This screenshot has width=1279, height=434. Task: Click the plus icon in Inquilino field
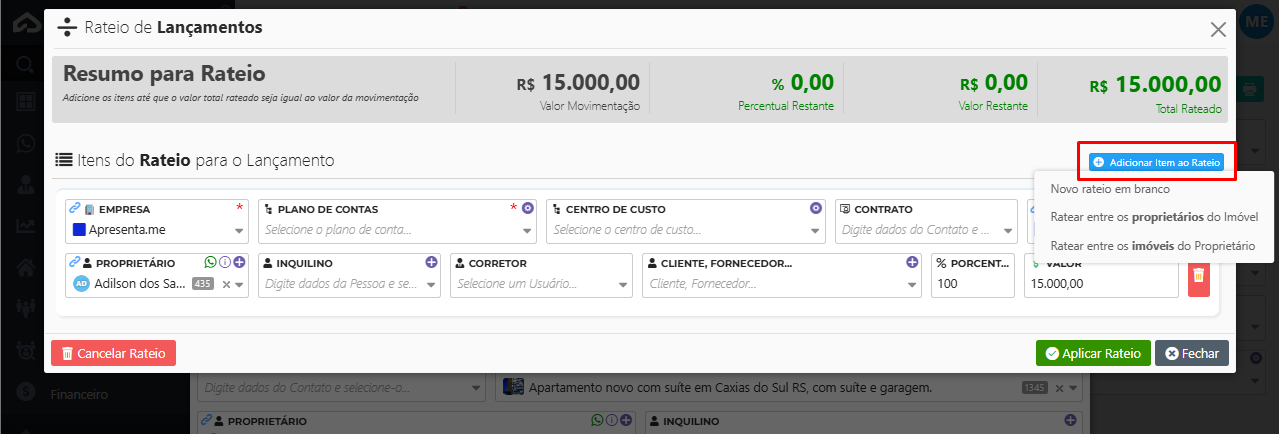click(432, 262)
